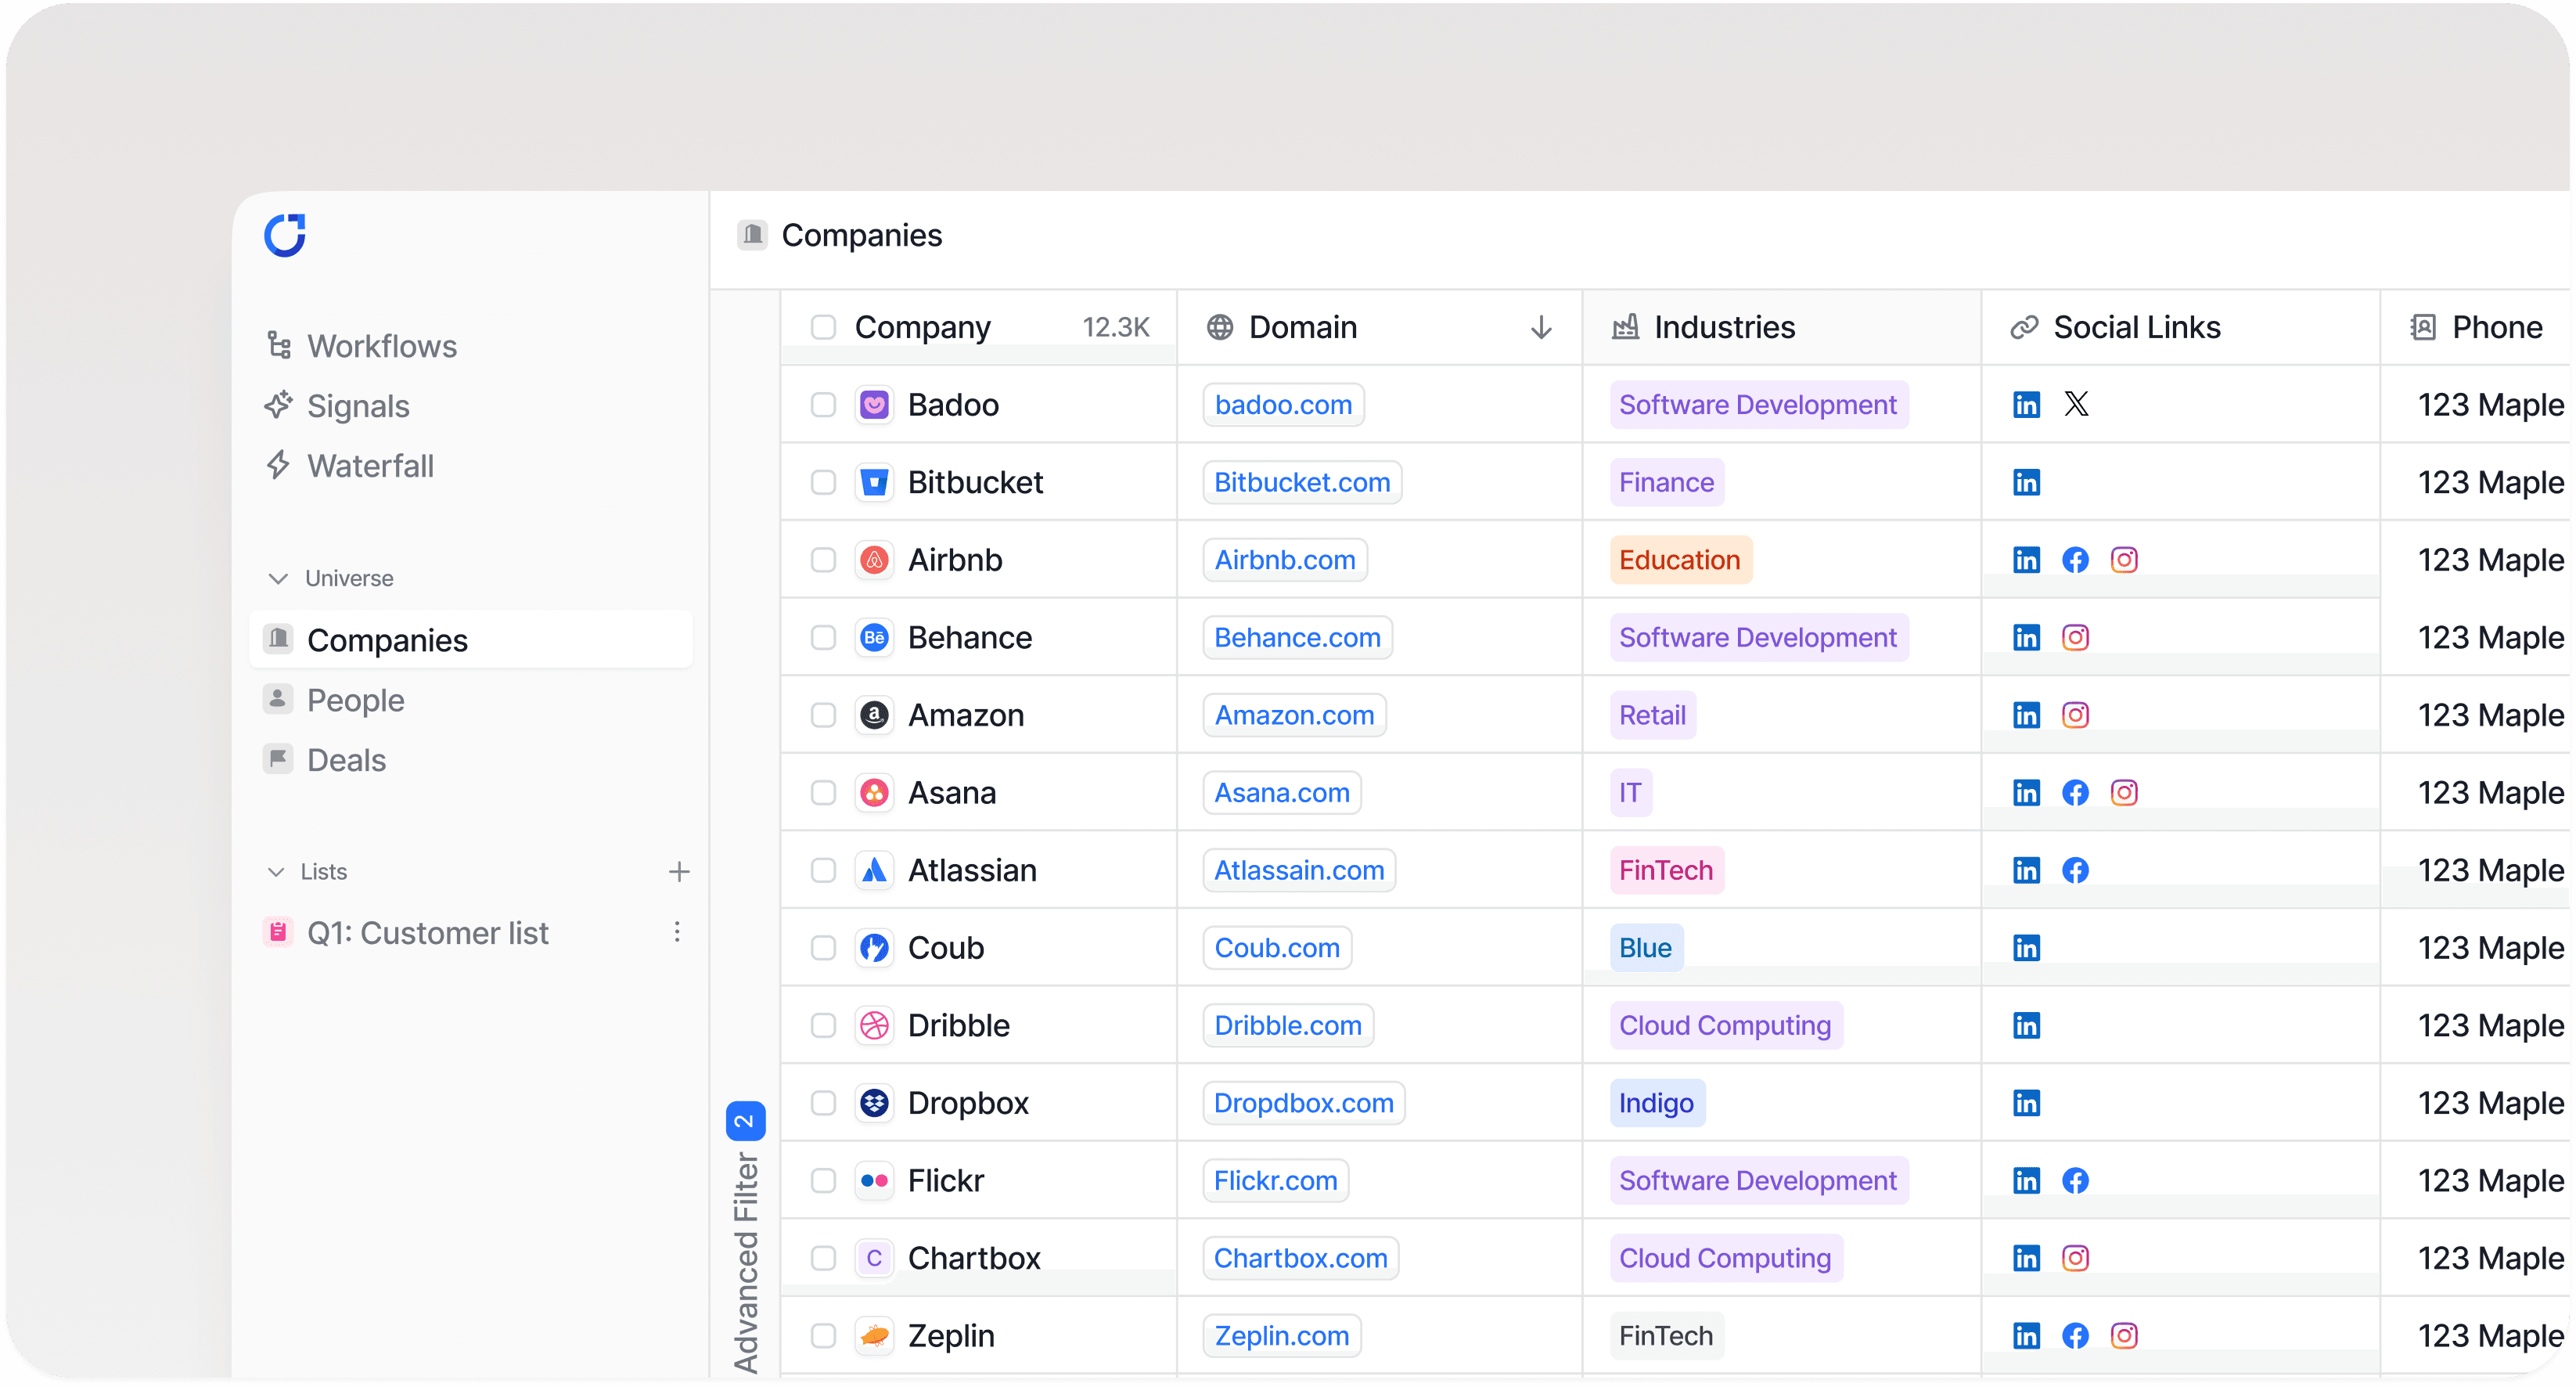Screen dimensions: 2576x1387
Task: Click the Behance company logo
Action: [874, 637]
